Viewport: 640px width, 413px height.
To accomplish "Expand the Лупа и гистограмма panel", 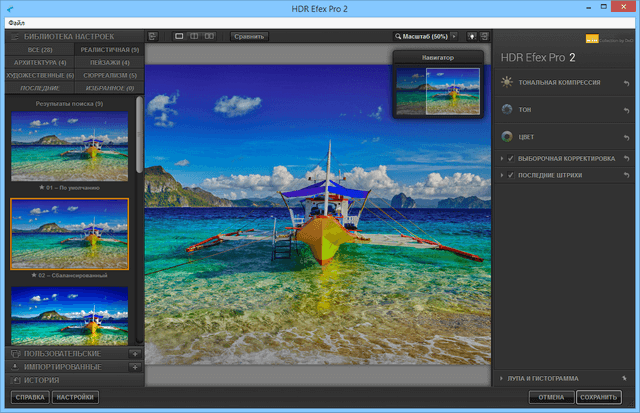I will point(501,378).
